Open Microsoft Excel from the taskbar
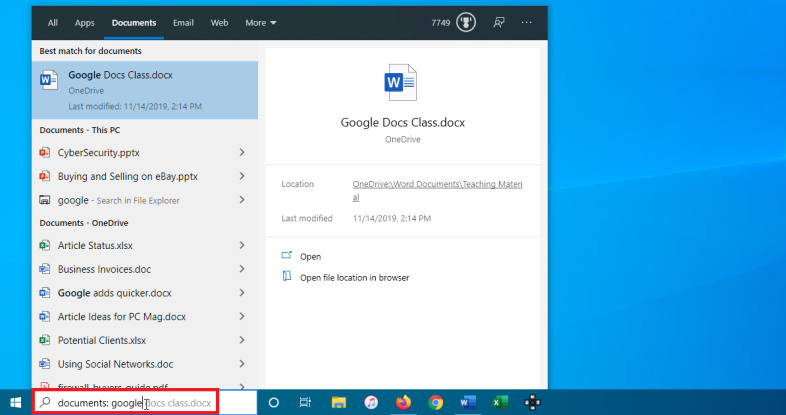This screenshot has width=786, height=415. coord(500,402)
